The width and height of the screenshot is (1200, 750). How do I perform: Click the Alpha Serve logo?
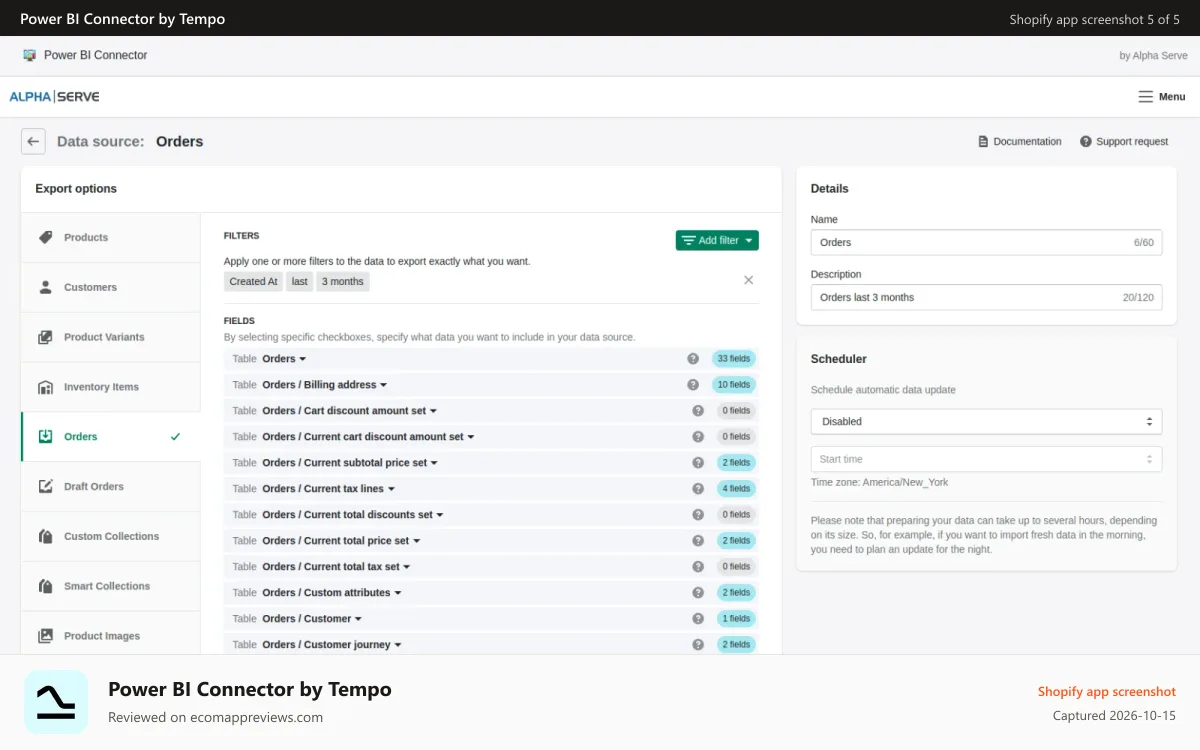coord(54,97)
